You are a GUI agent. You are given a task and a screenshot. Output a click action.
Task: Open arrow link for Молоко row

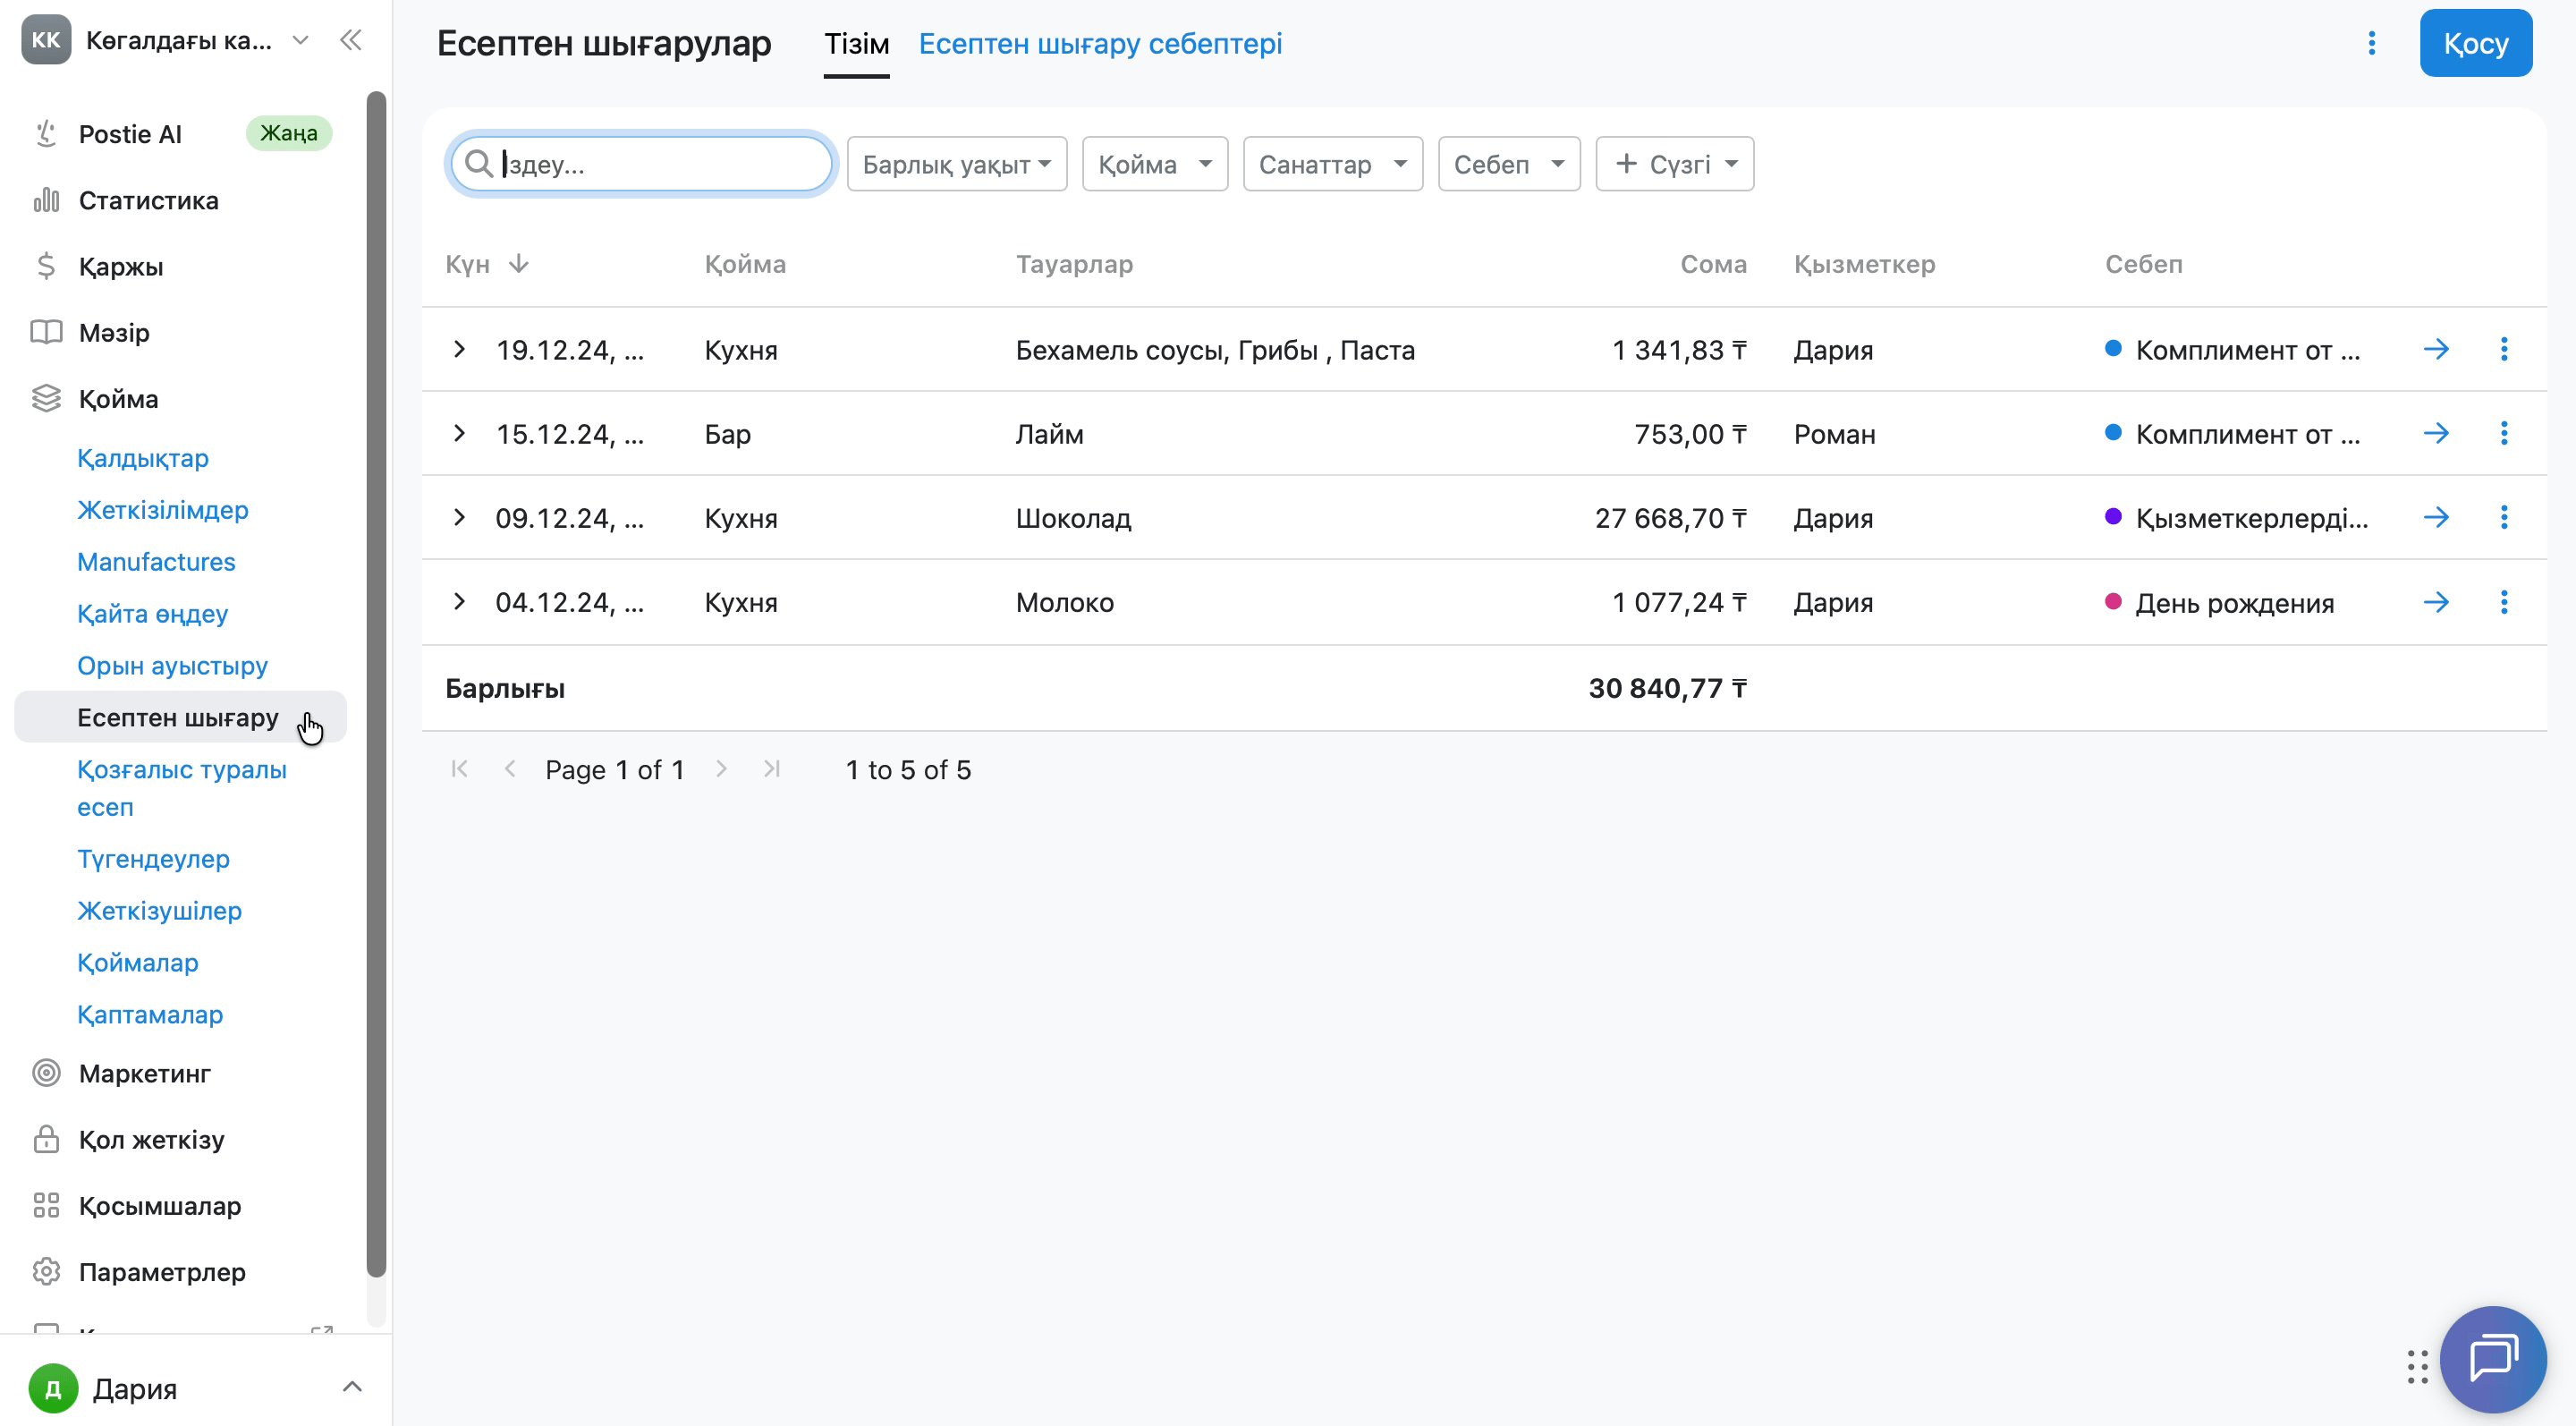2436,602
